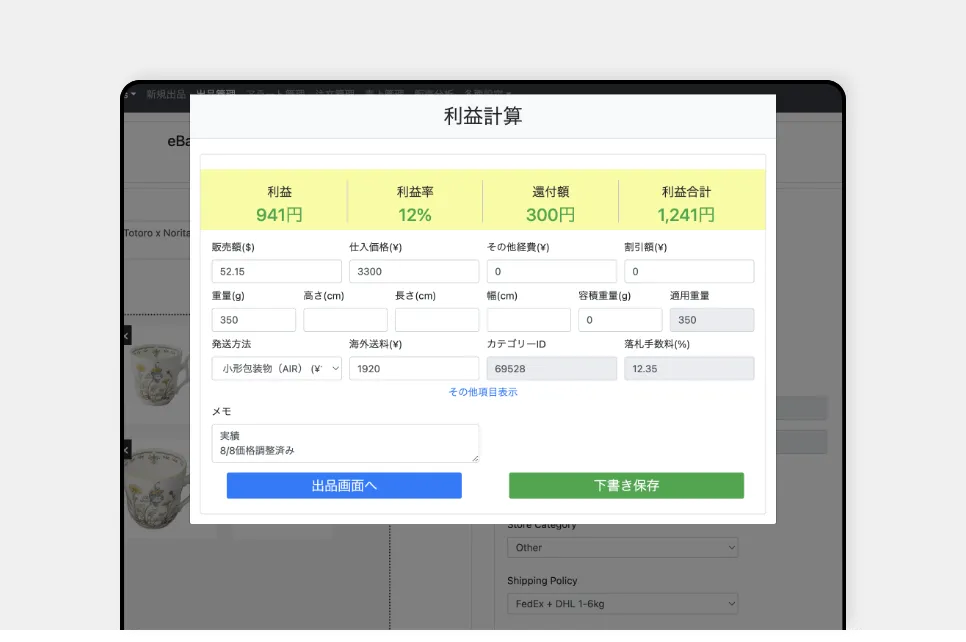Viewport: 966px width, 642px height.
Task: Click the 海外送料(¥) field
Action: click(413, 368)
